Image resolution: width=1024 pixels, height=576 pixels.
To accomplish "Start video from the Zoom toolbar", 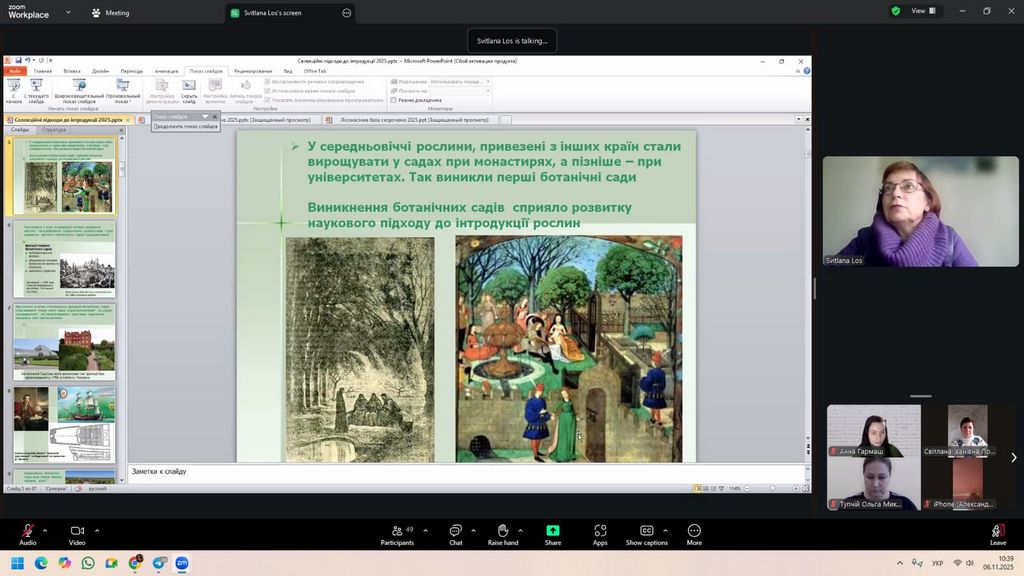I will [x=77, y=531].
